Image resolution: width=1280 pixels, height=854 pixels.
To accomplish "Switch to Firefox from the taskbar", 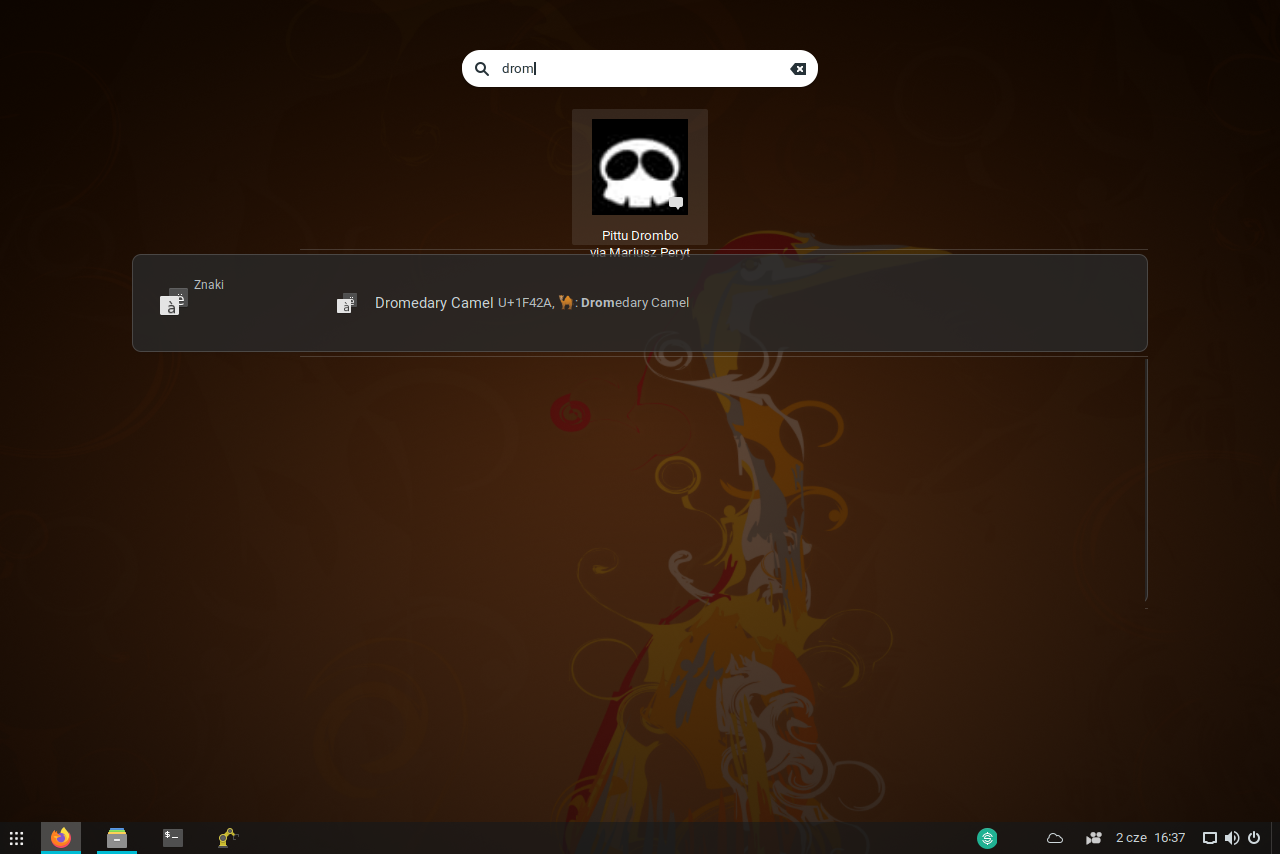I will tap(61, 838).
